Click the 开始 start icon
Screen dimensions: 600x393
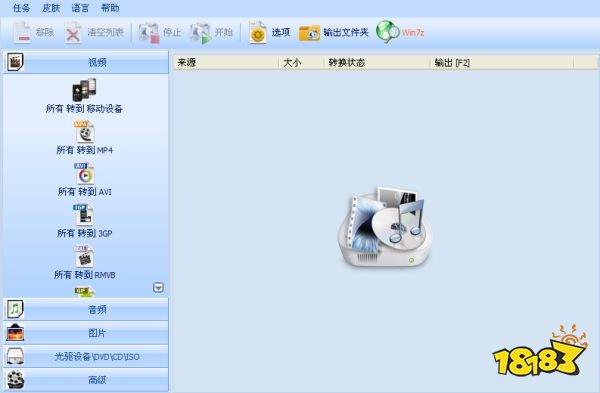[201, 33]
